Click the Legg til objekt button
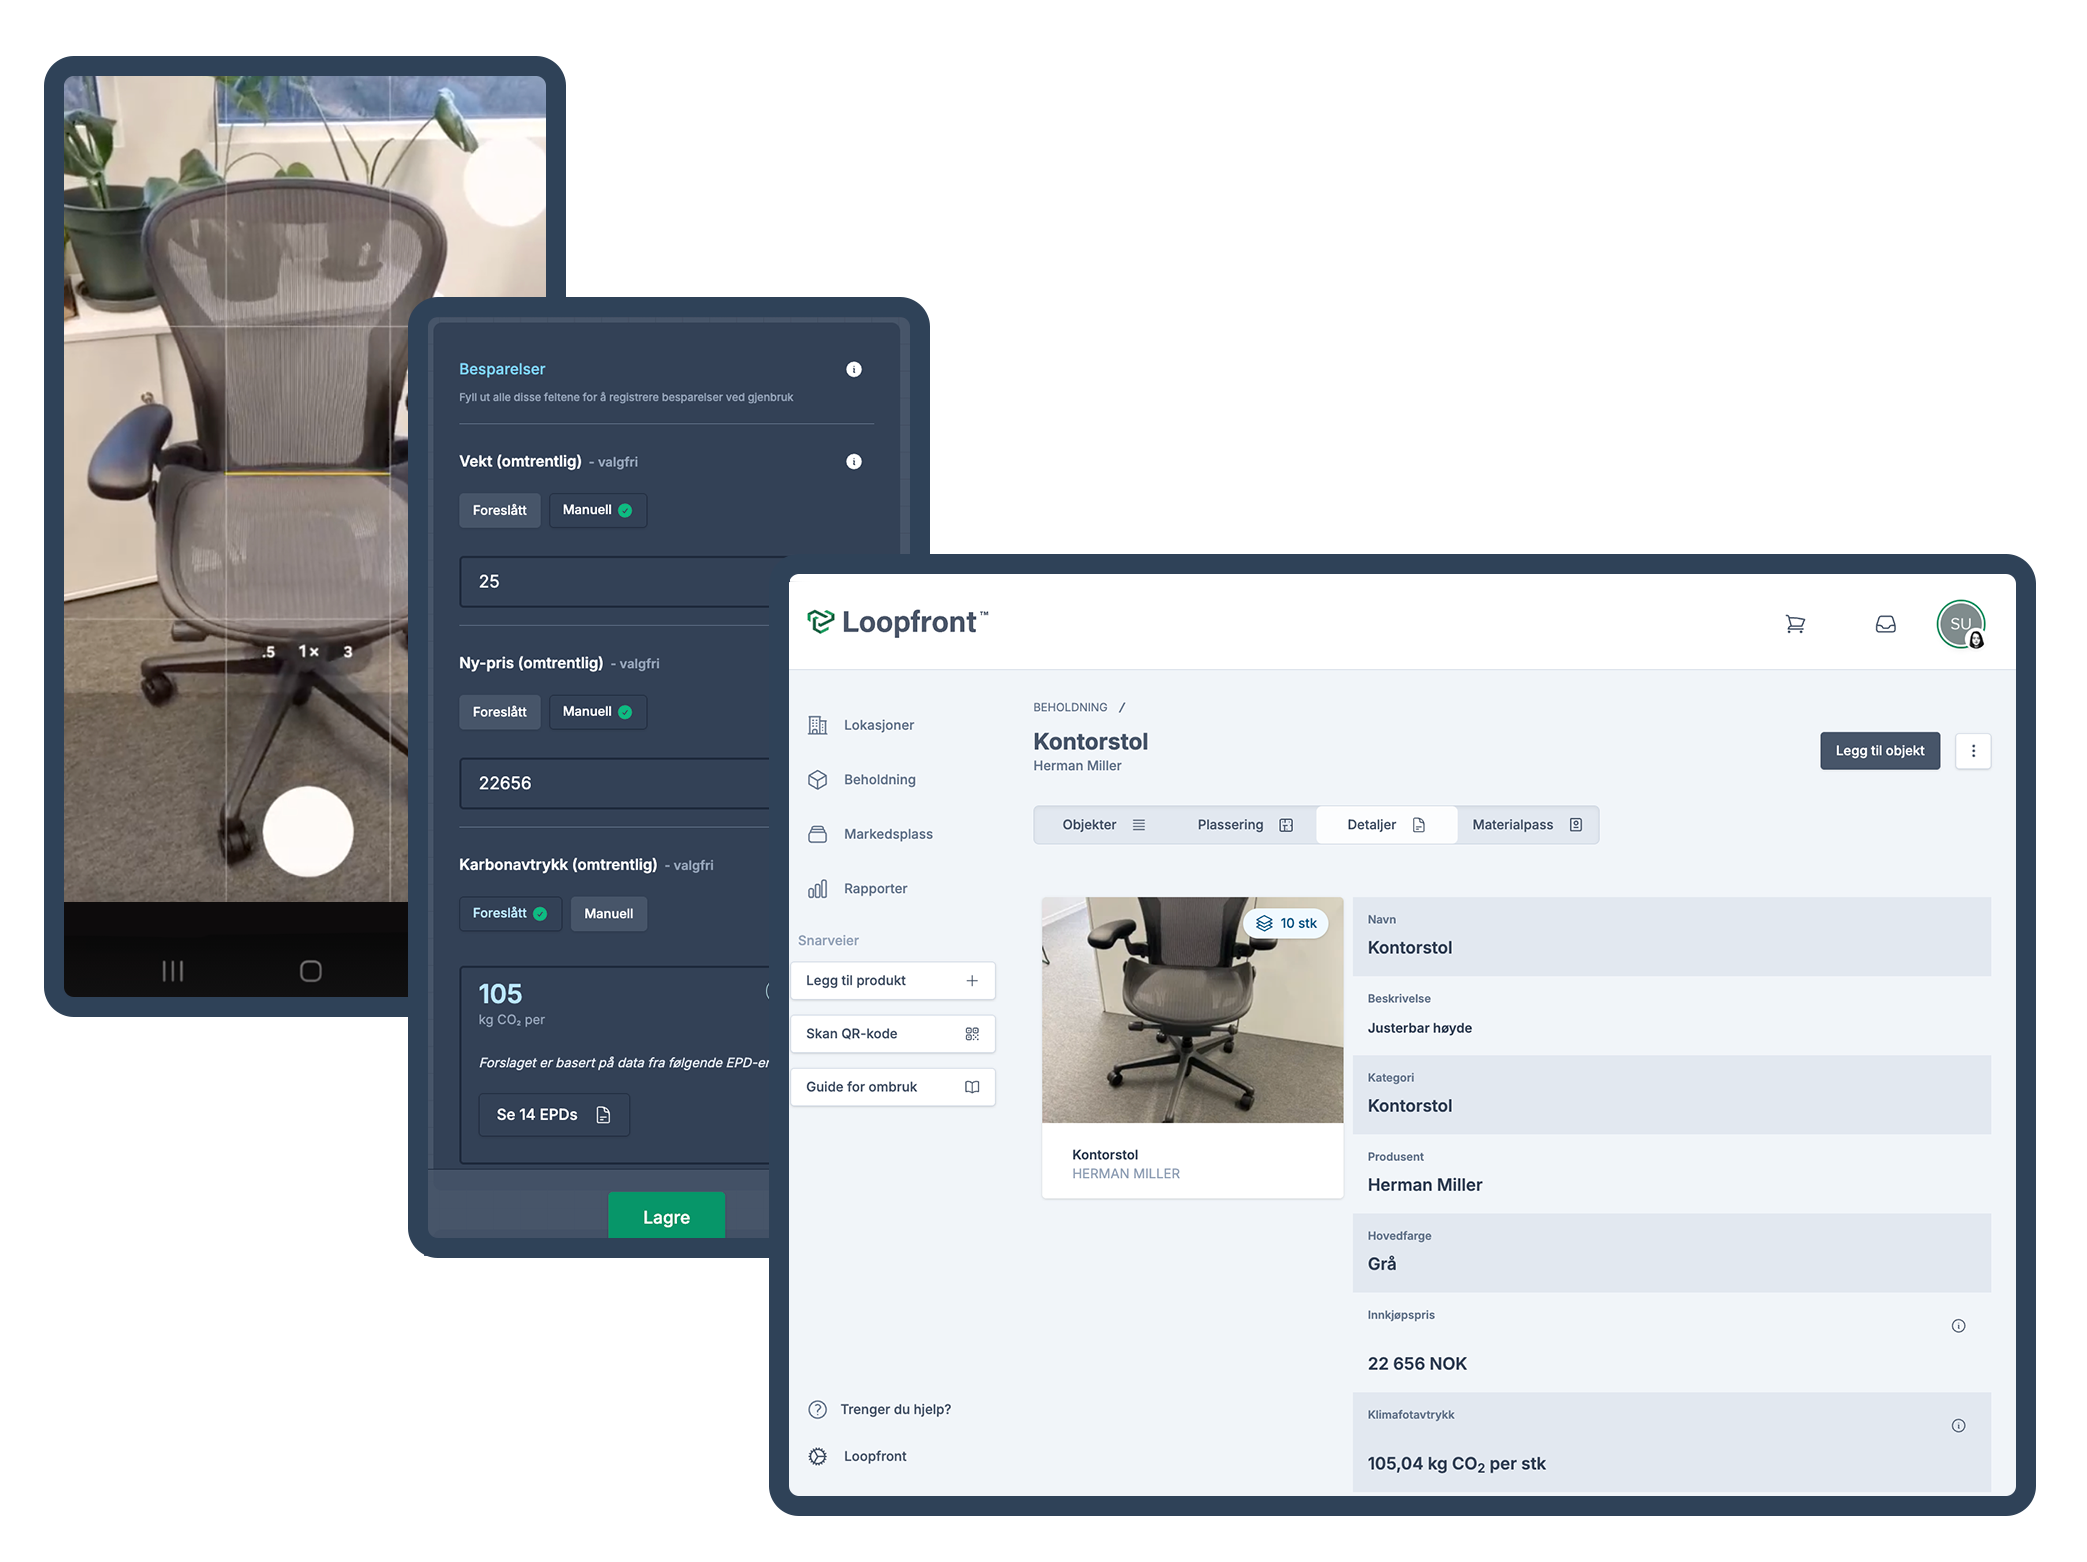 pos(1879,751)
